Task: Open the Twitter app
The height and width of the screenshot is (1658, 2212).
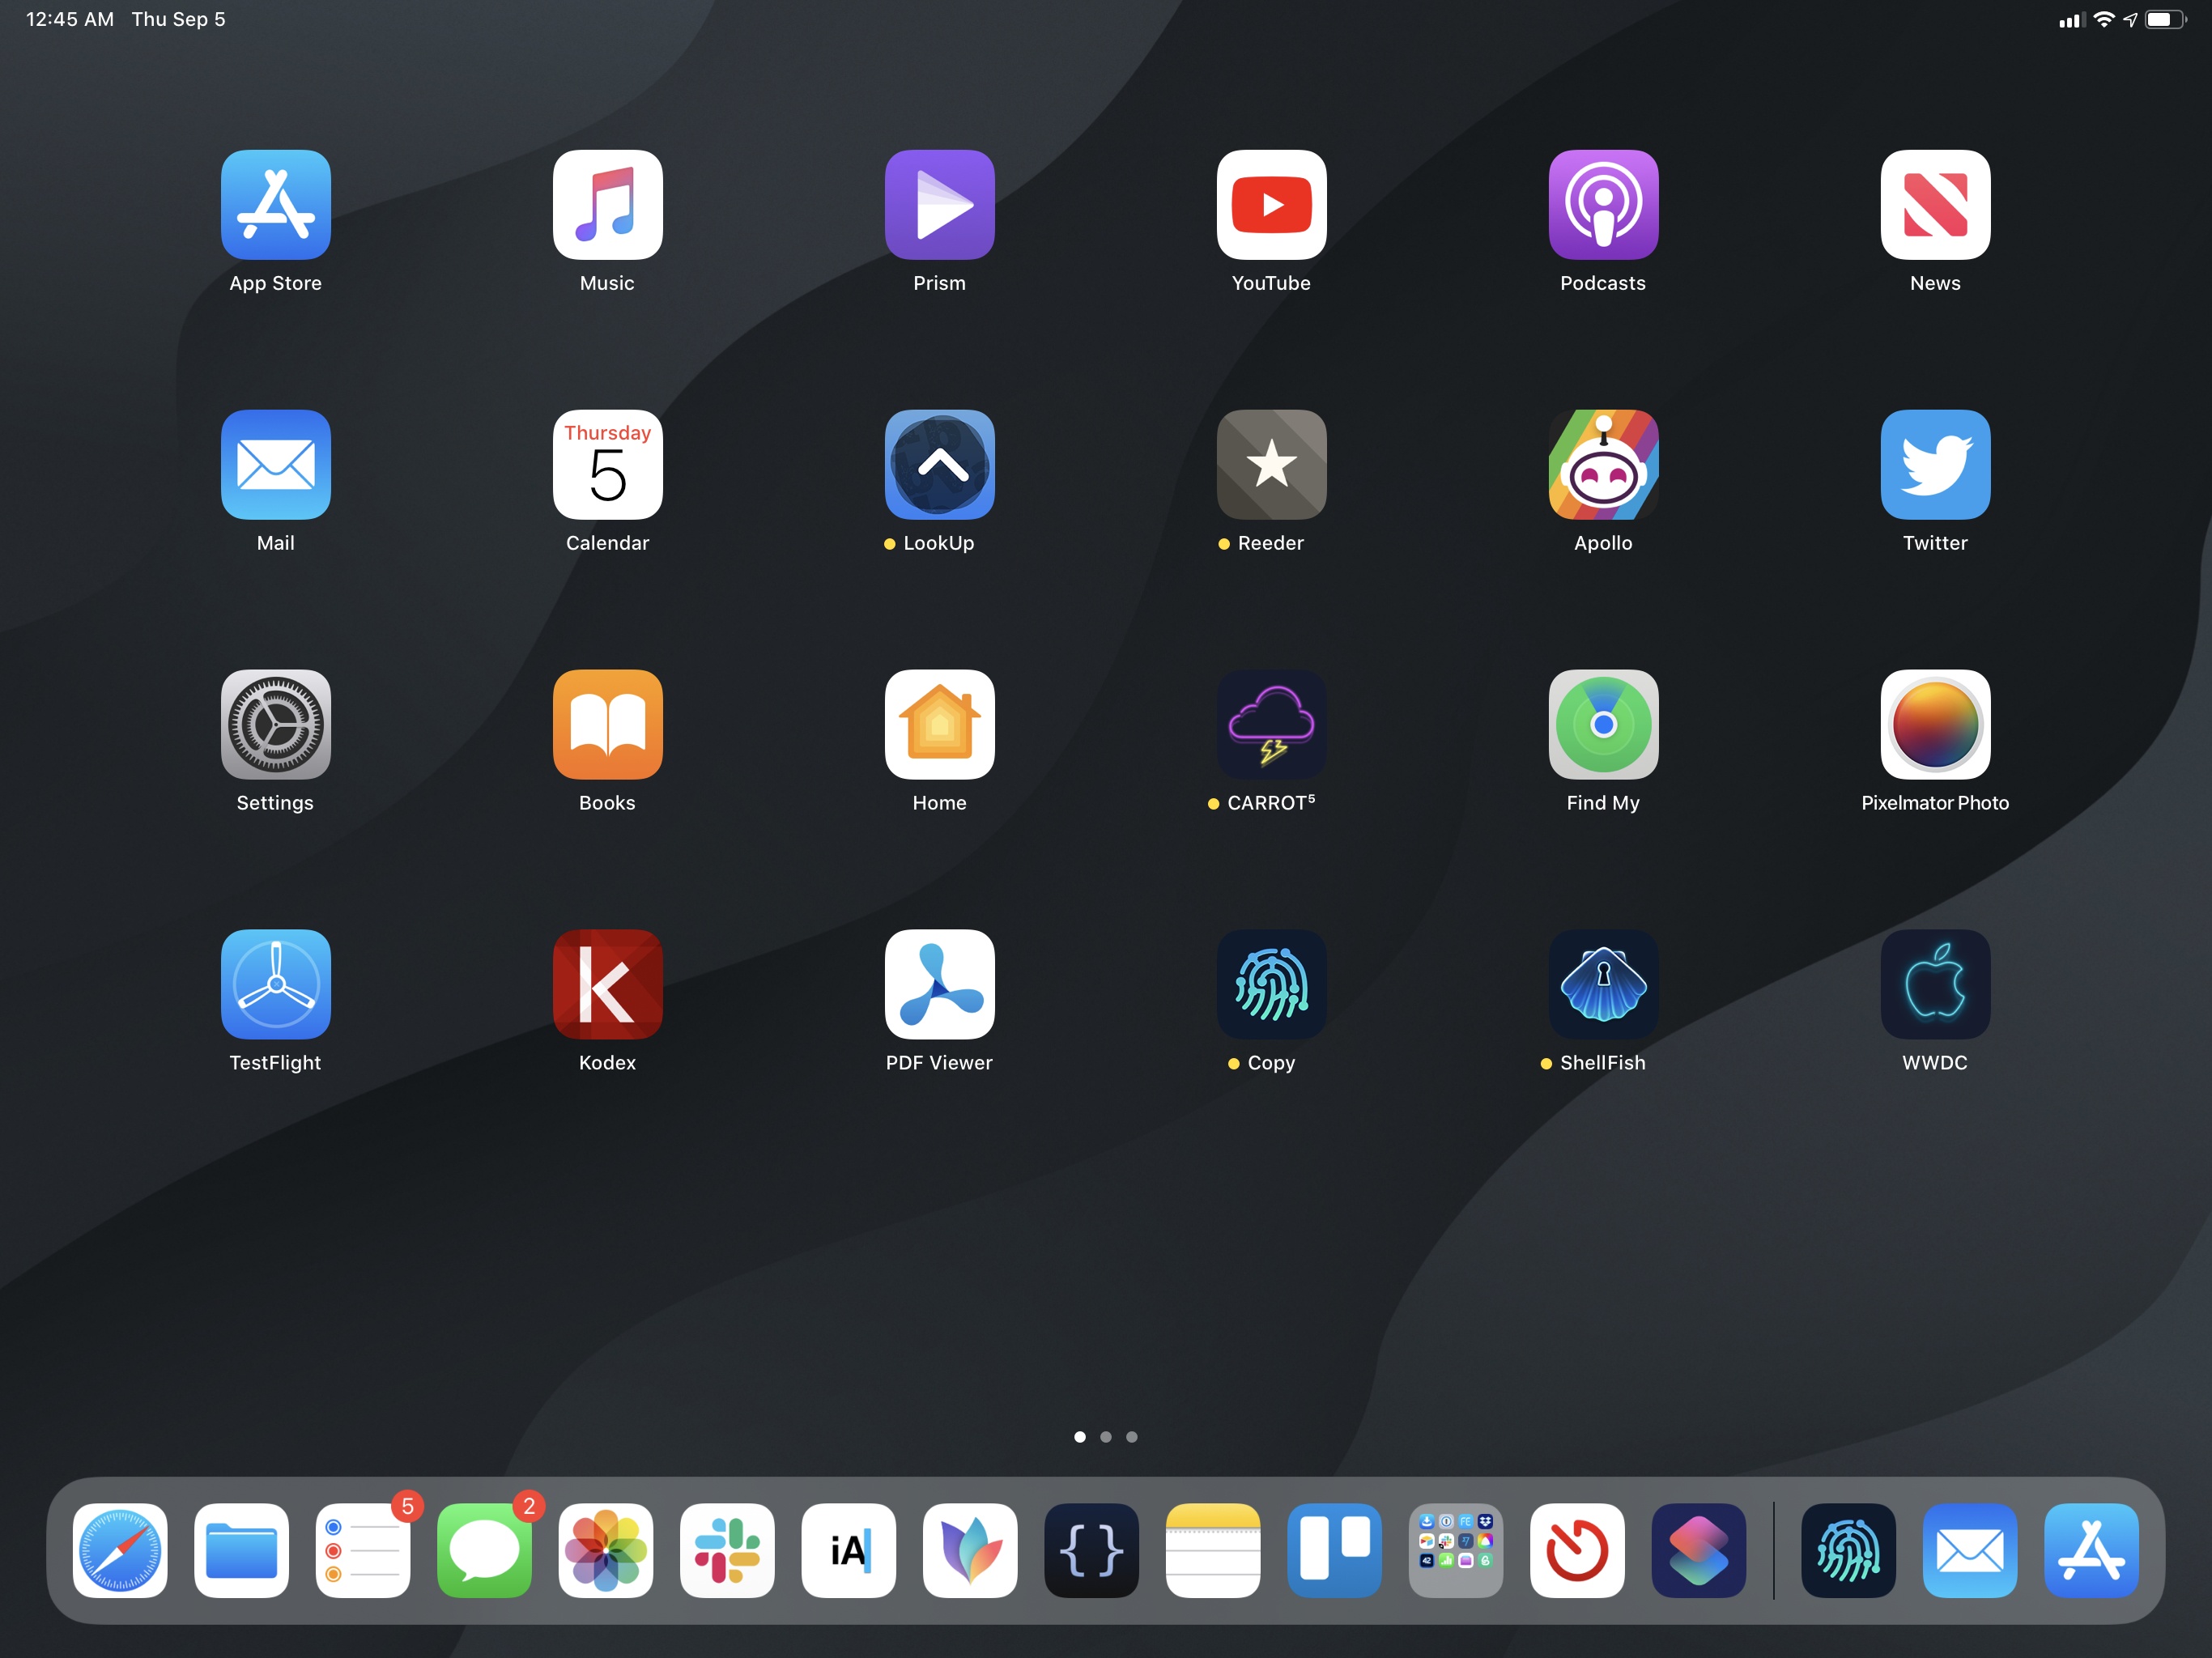Action: point(1936,465)
